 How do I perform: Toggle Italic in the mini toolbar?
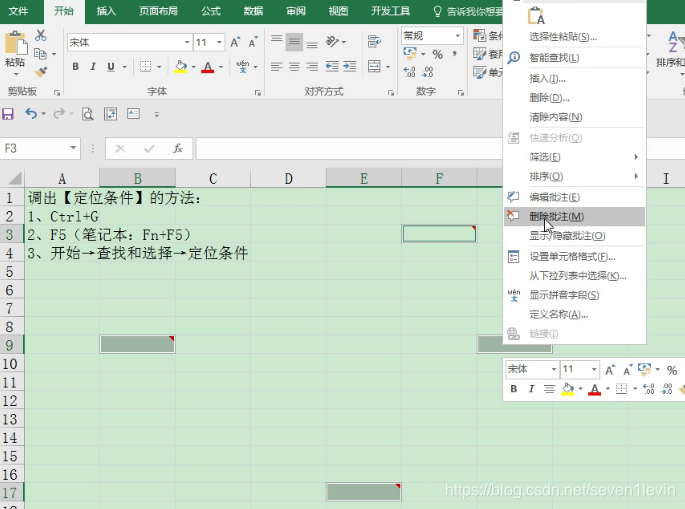point(531,388)
